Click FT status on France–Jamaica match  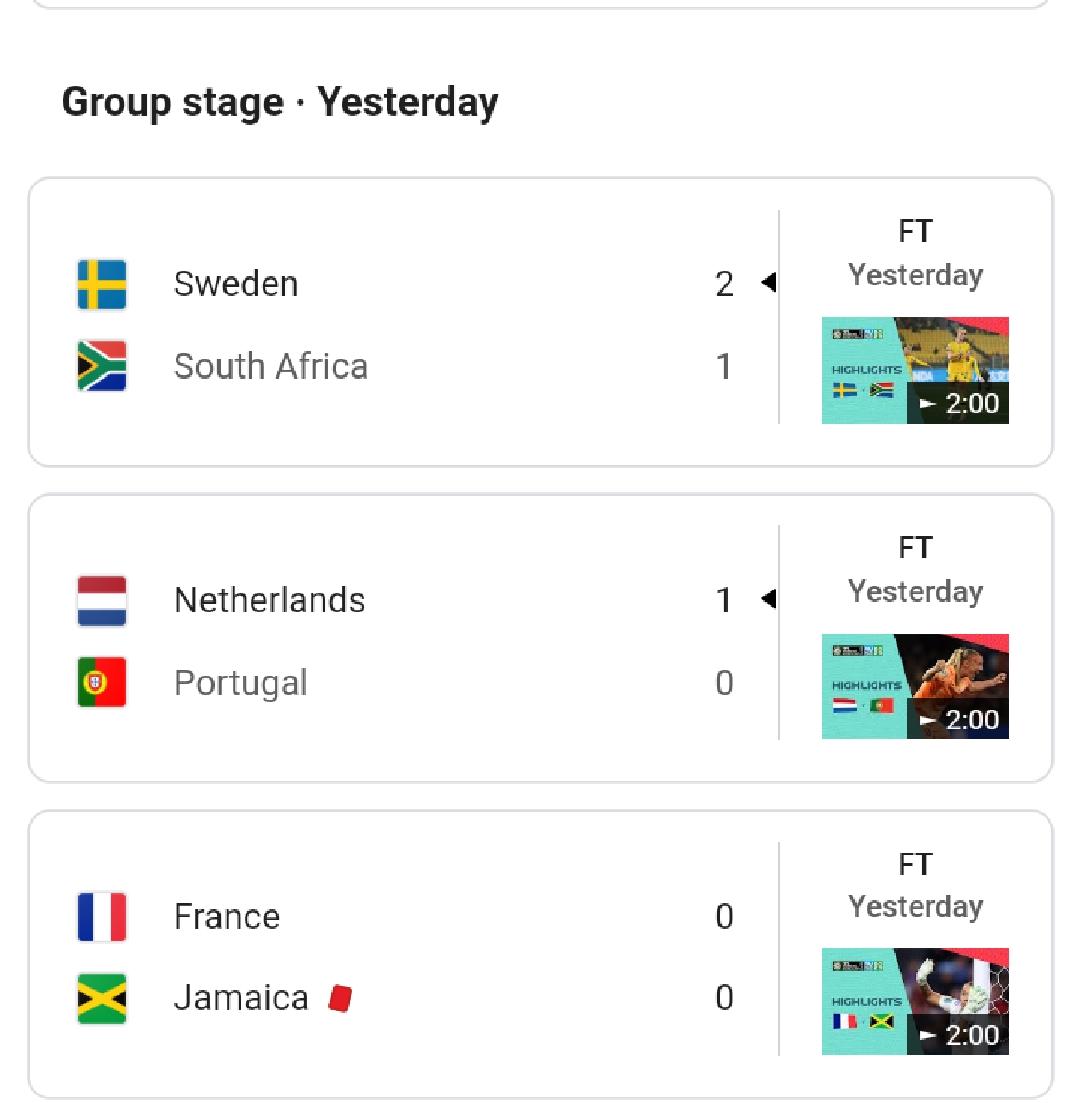tap(915, 864)
